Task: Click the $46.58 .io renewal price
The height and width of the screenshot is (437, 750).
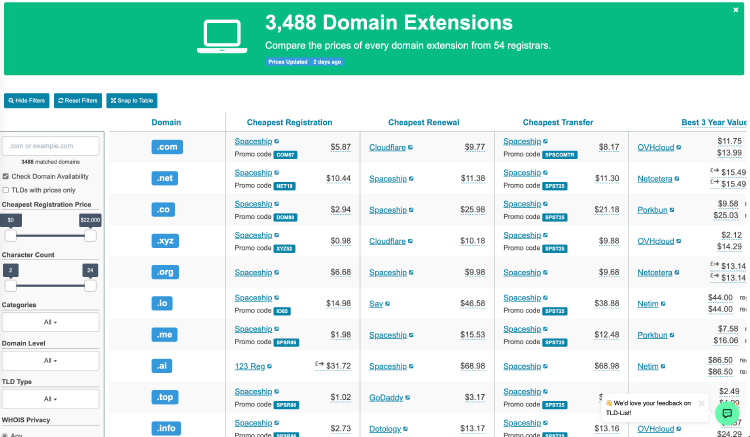Action: (x=473, y=303)
